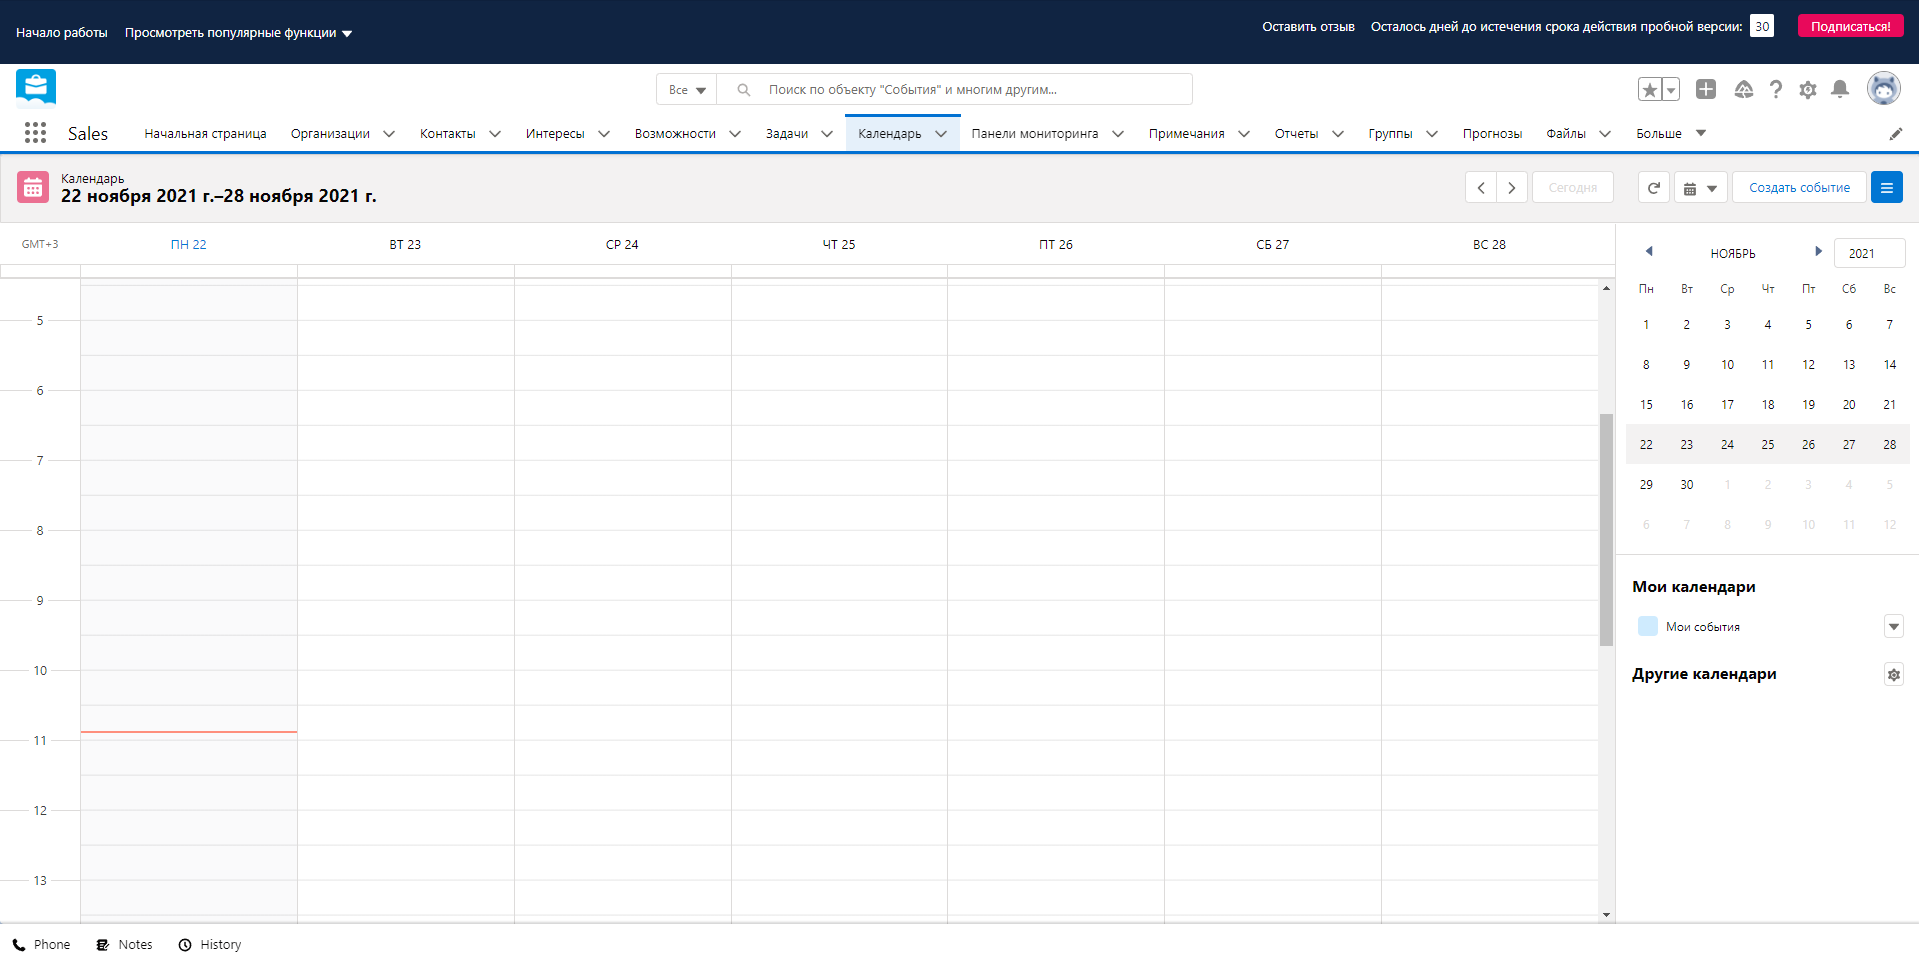Open the Файлы tab

coord(1566,134)
